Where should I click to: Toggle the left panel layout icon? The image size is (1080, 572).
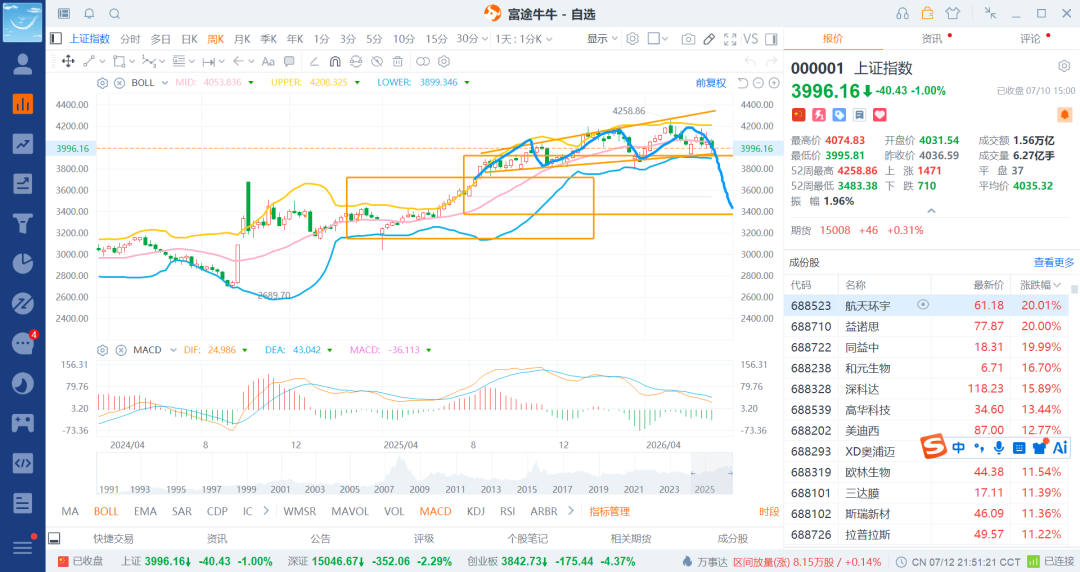[x=56, y=39]
